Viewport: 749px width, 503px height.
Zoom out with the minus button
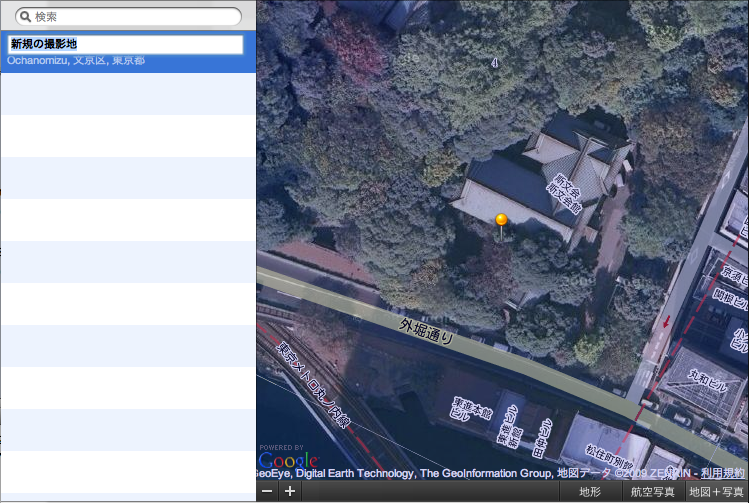(x=267, y=491)
